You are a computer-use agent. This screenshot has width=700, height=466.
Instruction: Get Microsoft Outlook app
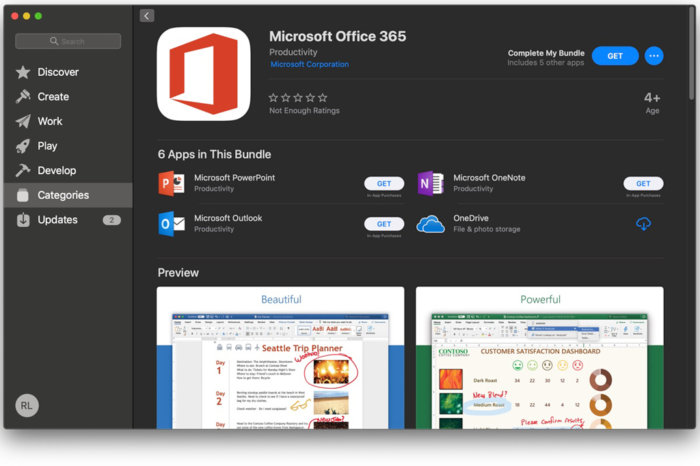click(x=384, y=224)
